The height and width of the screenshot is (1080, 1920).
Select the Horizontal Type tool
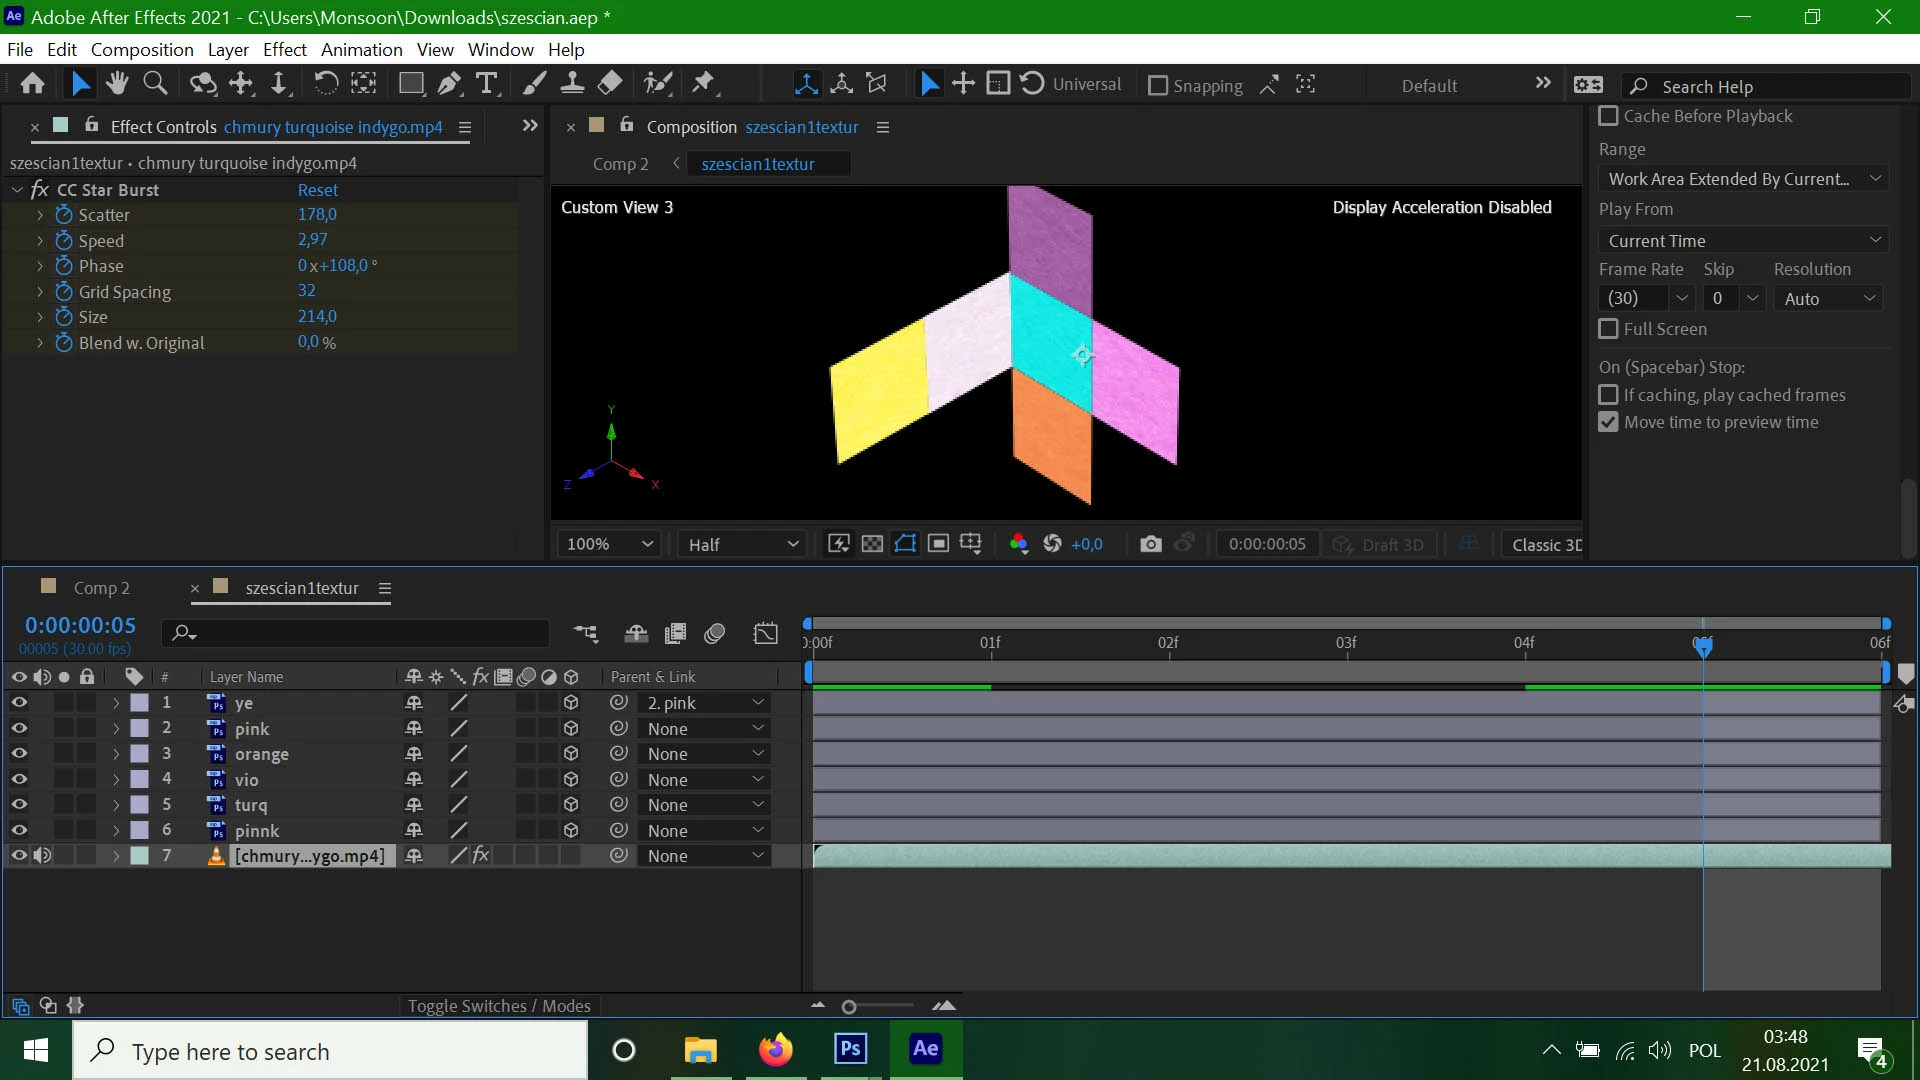click(487, 84)
